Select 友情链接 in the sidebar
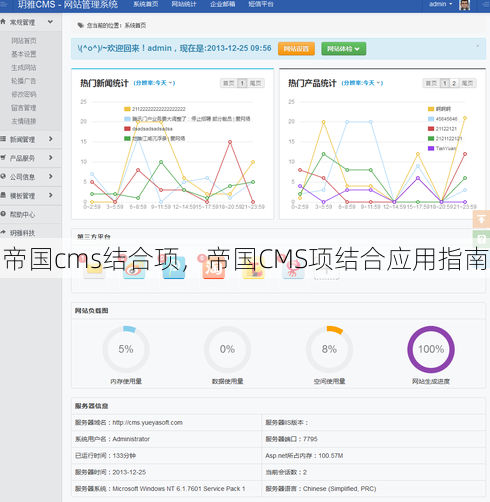Image resolution: width=490 pixels, height=502 pixels. 24,121
